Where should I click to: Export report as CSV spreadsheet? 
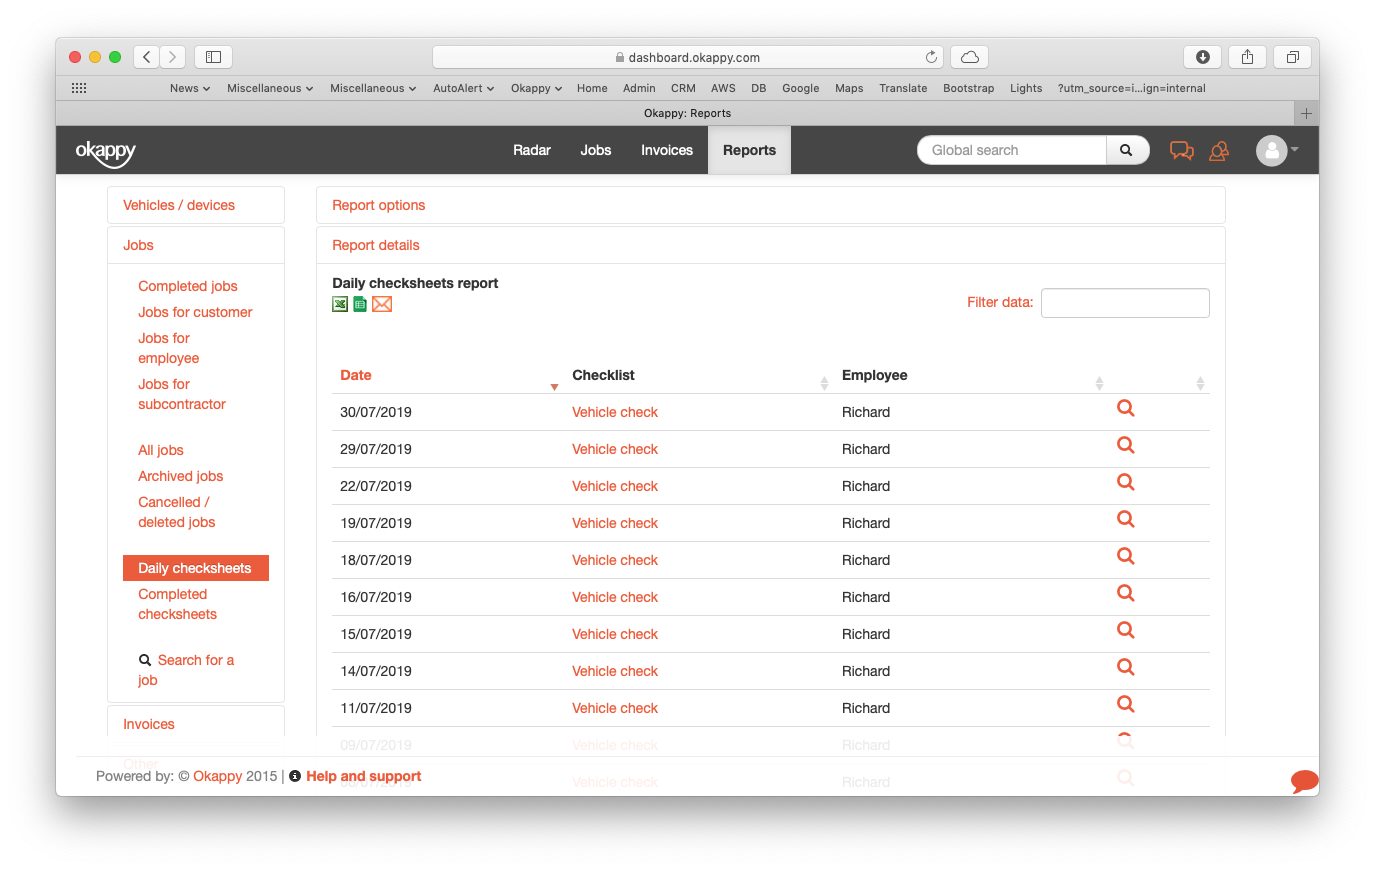pyautogui.click(x=360, y=304)
